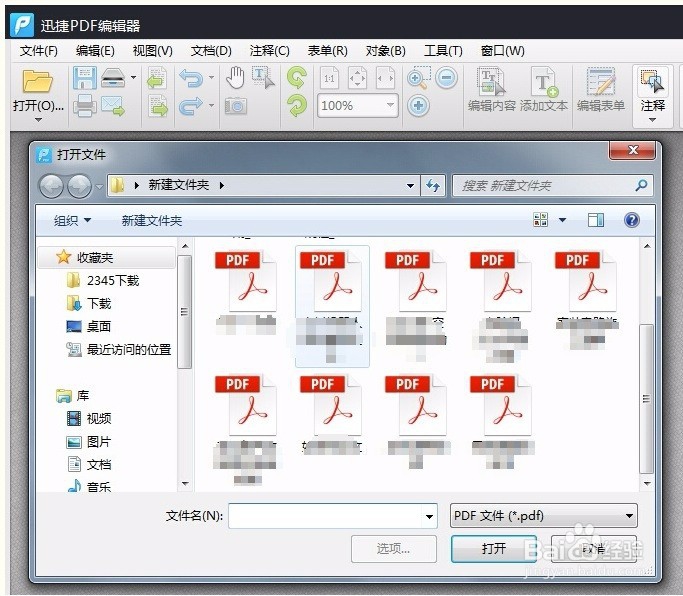Open the zoom percentage 100% dropdown
This screenshot has width=683, height=596.
point(390,105)
